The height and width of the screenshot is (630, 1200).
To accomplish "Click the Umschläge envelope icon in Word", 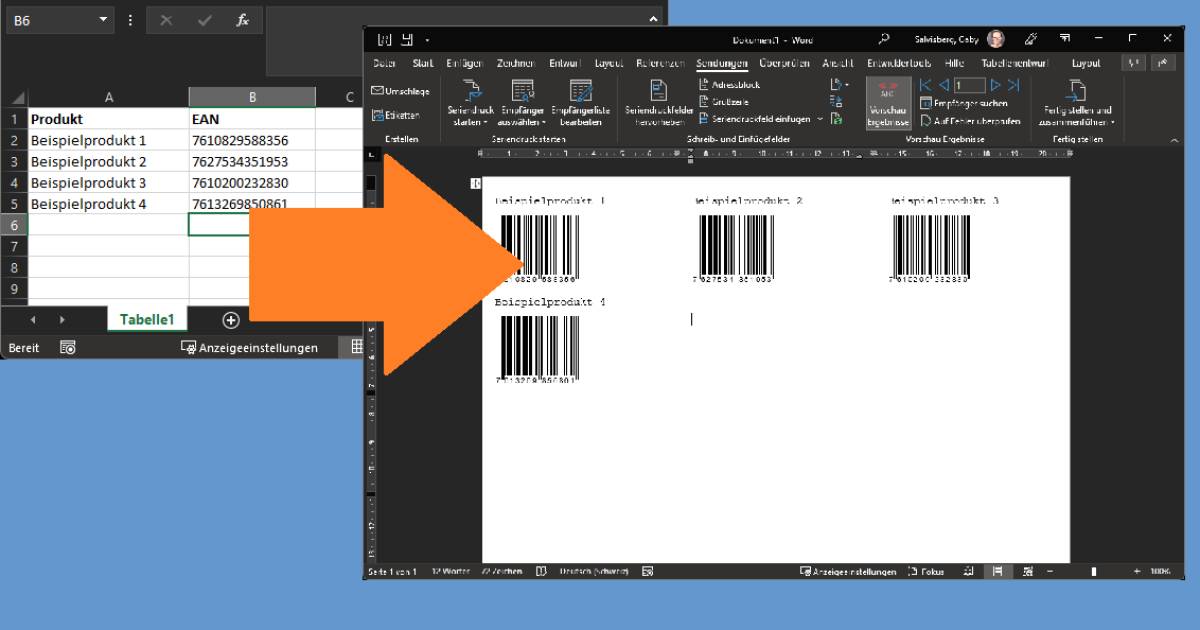I will pyautogui.click(x=378, y=91).
